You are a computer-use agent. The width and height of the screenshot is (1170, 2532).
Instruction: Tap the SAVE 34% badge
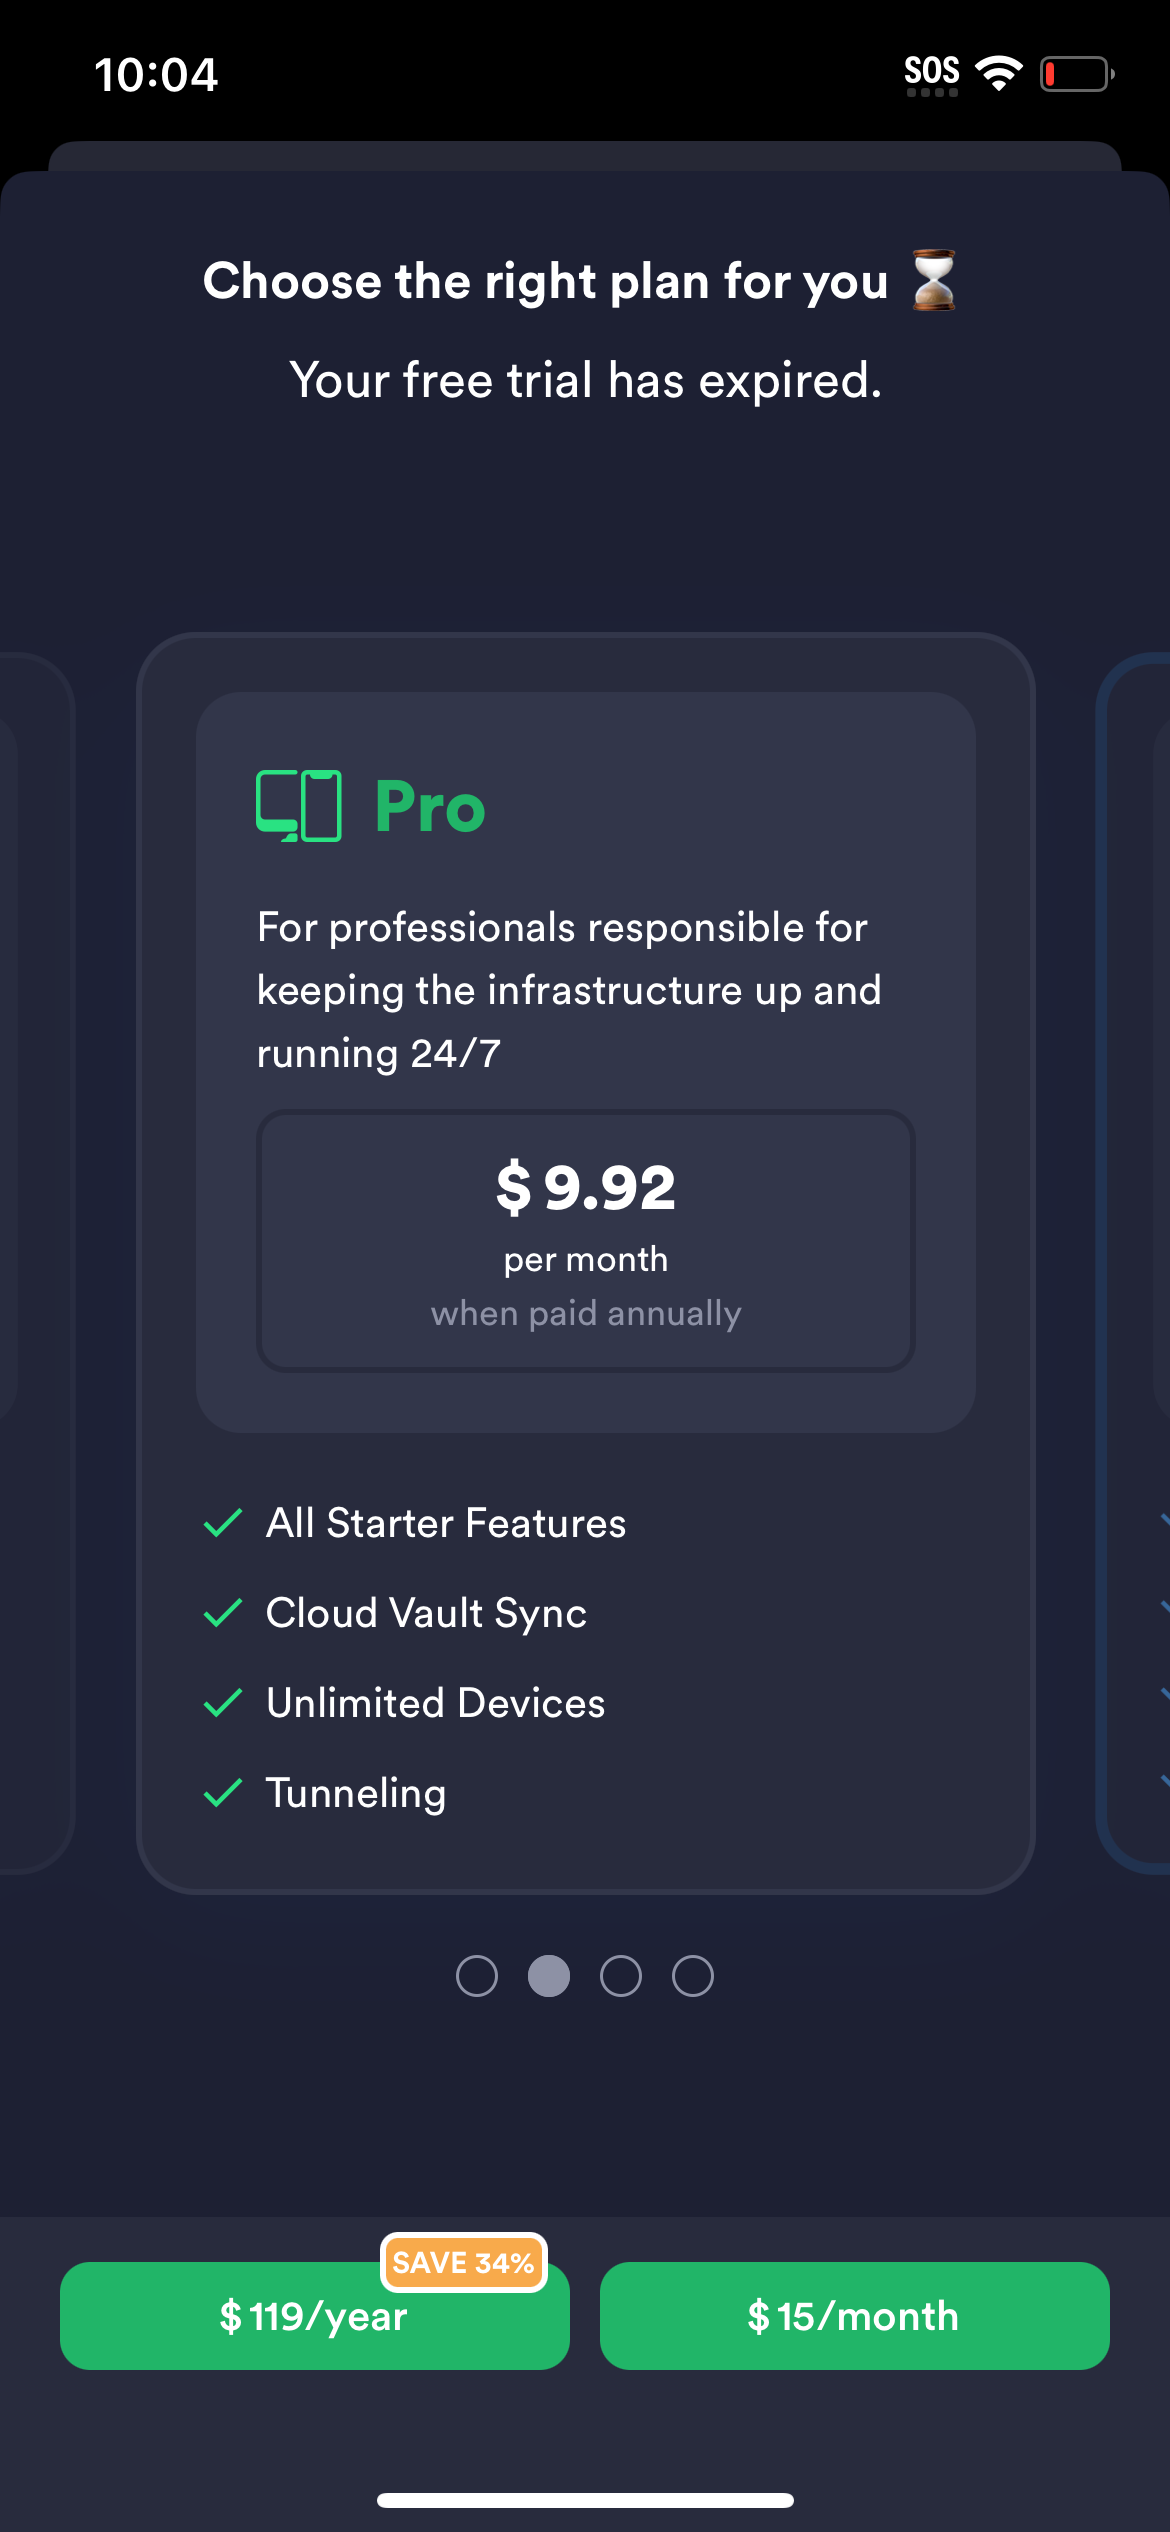(463, 2262)
